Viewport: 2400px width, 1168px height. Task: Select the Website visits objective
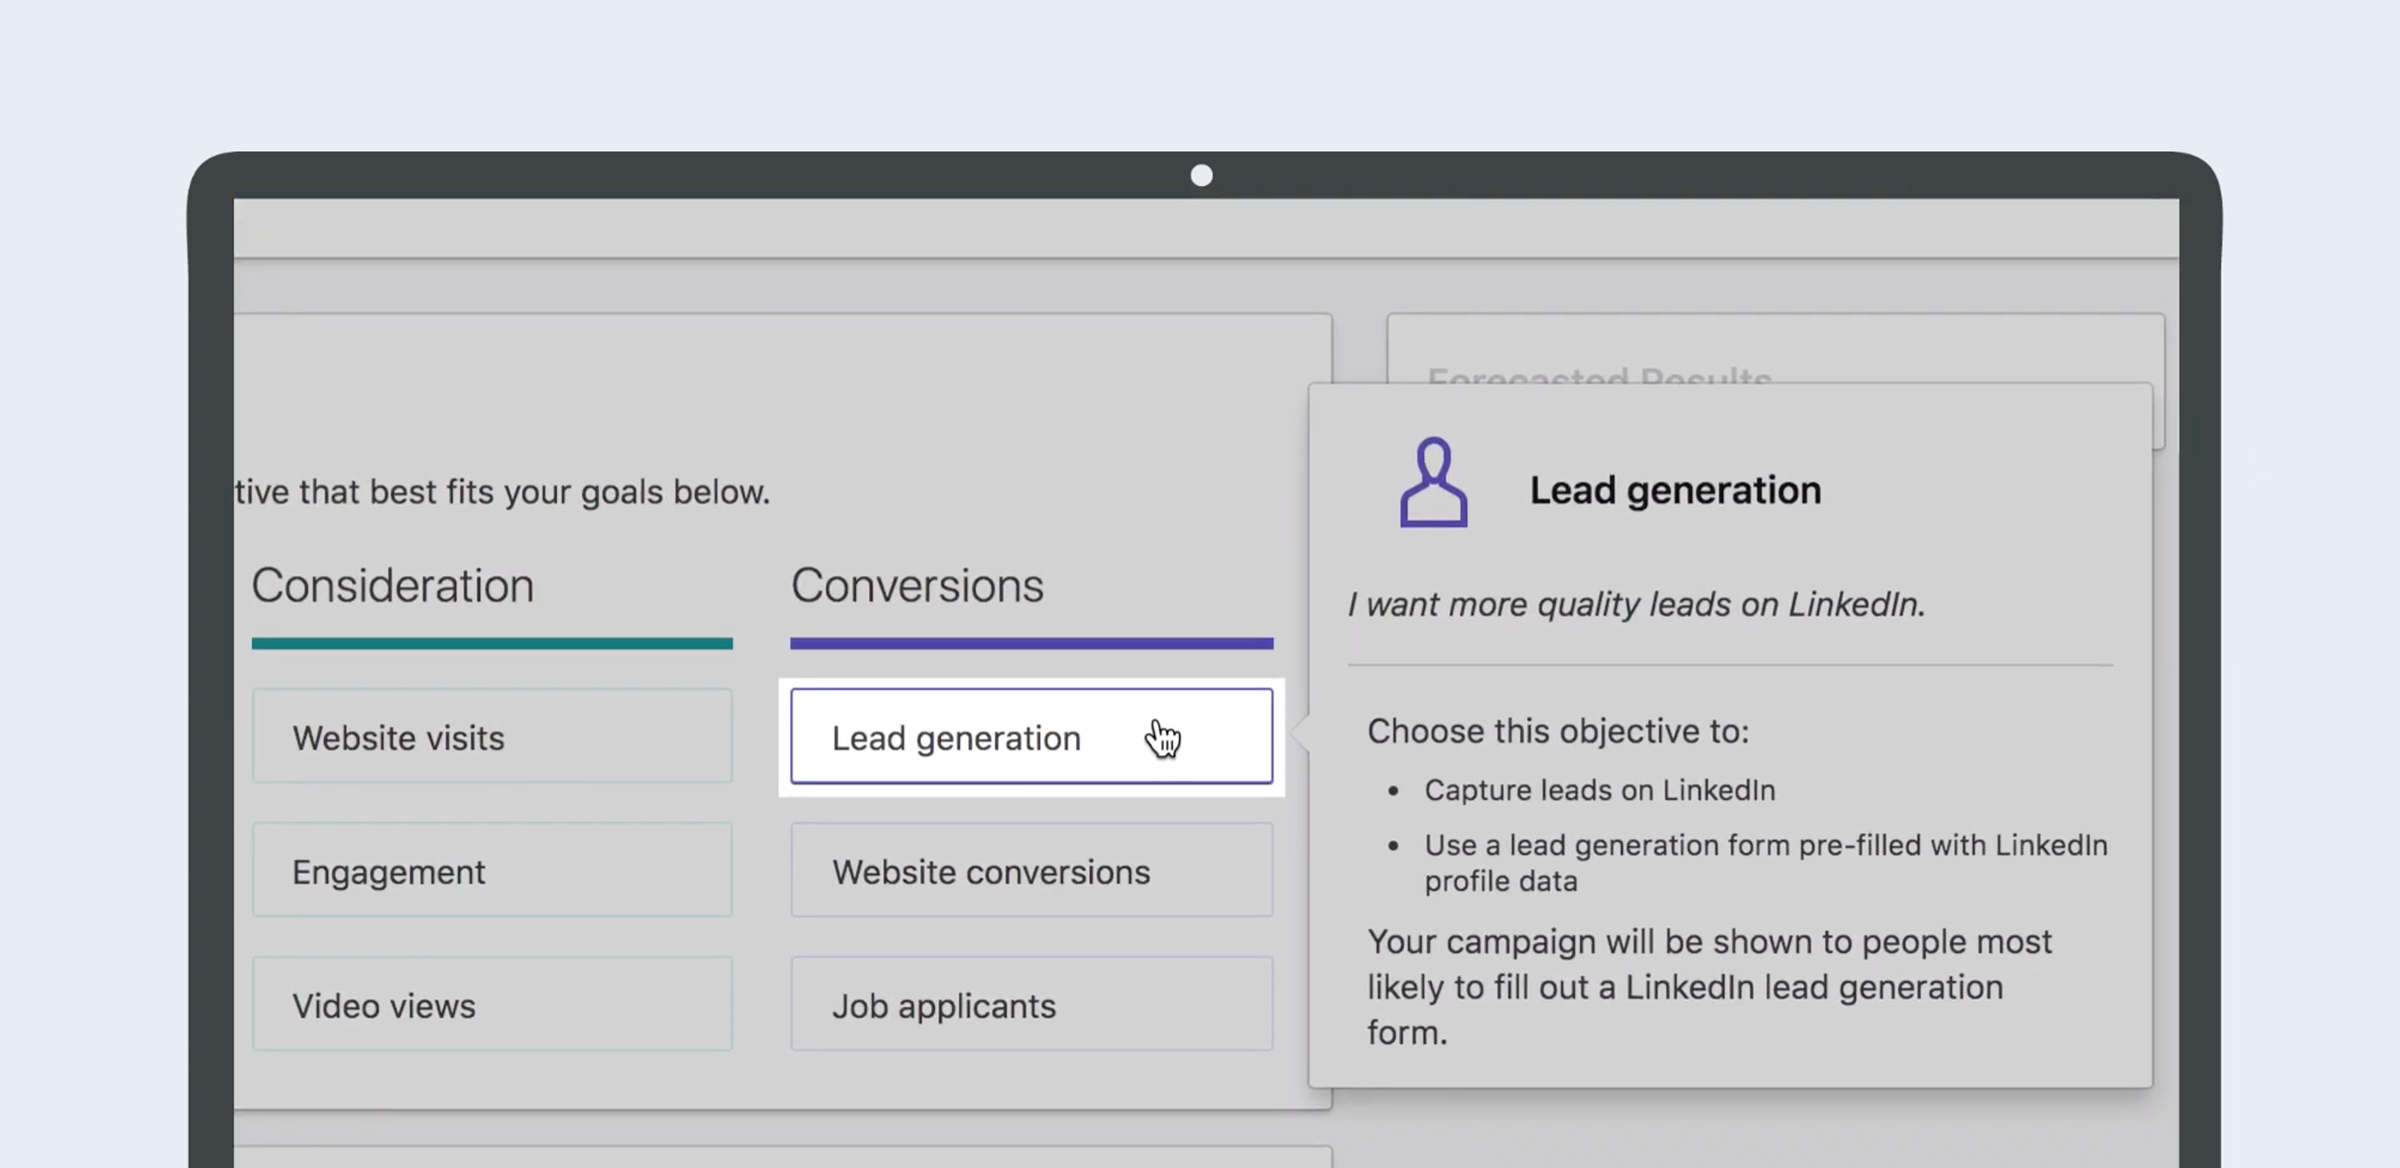pyautogui.click(x=491, y=737)
